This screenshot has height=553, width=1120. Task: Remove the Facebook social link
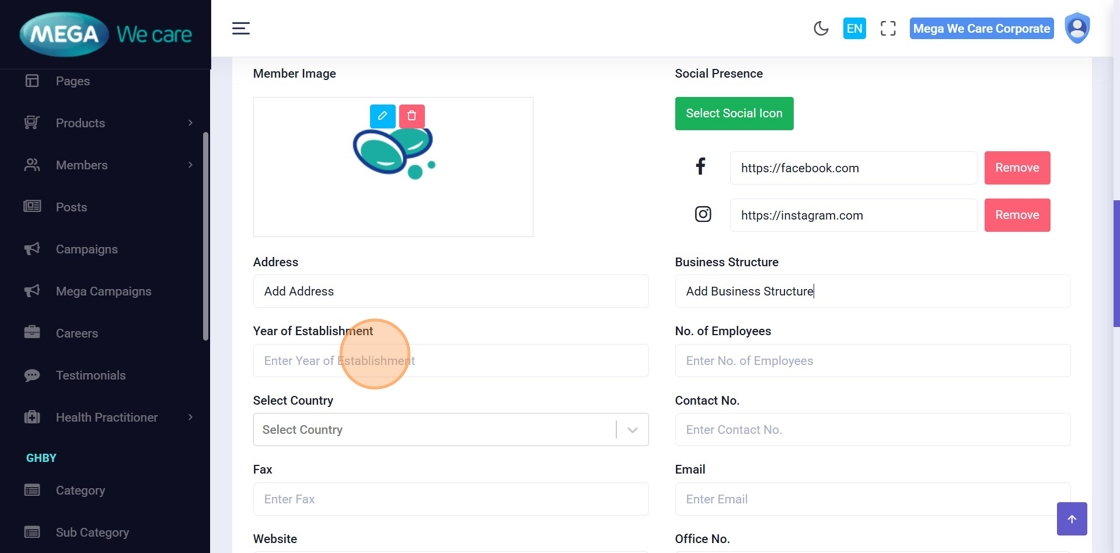pos(1017,168)
